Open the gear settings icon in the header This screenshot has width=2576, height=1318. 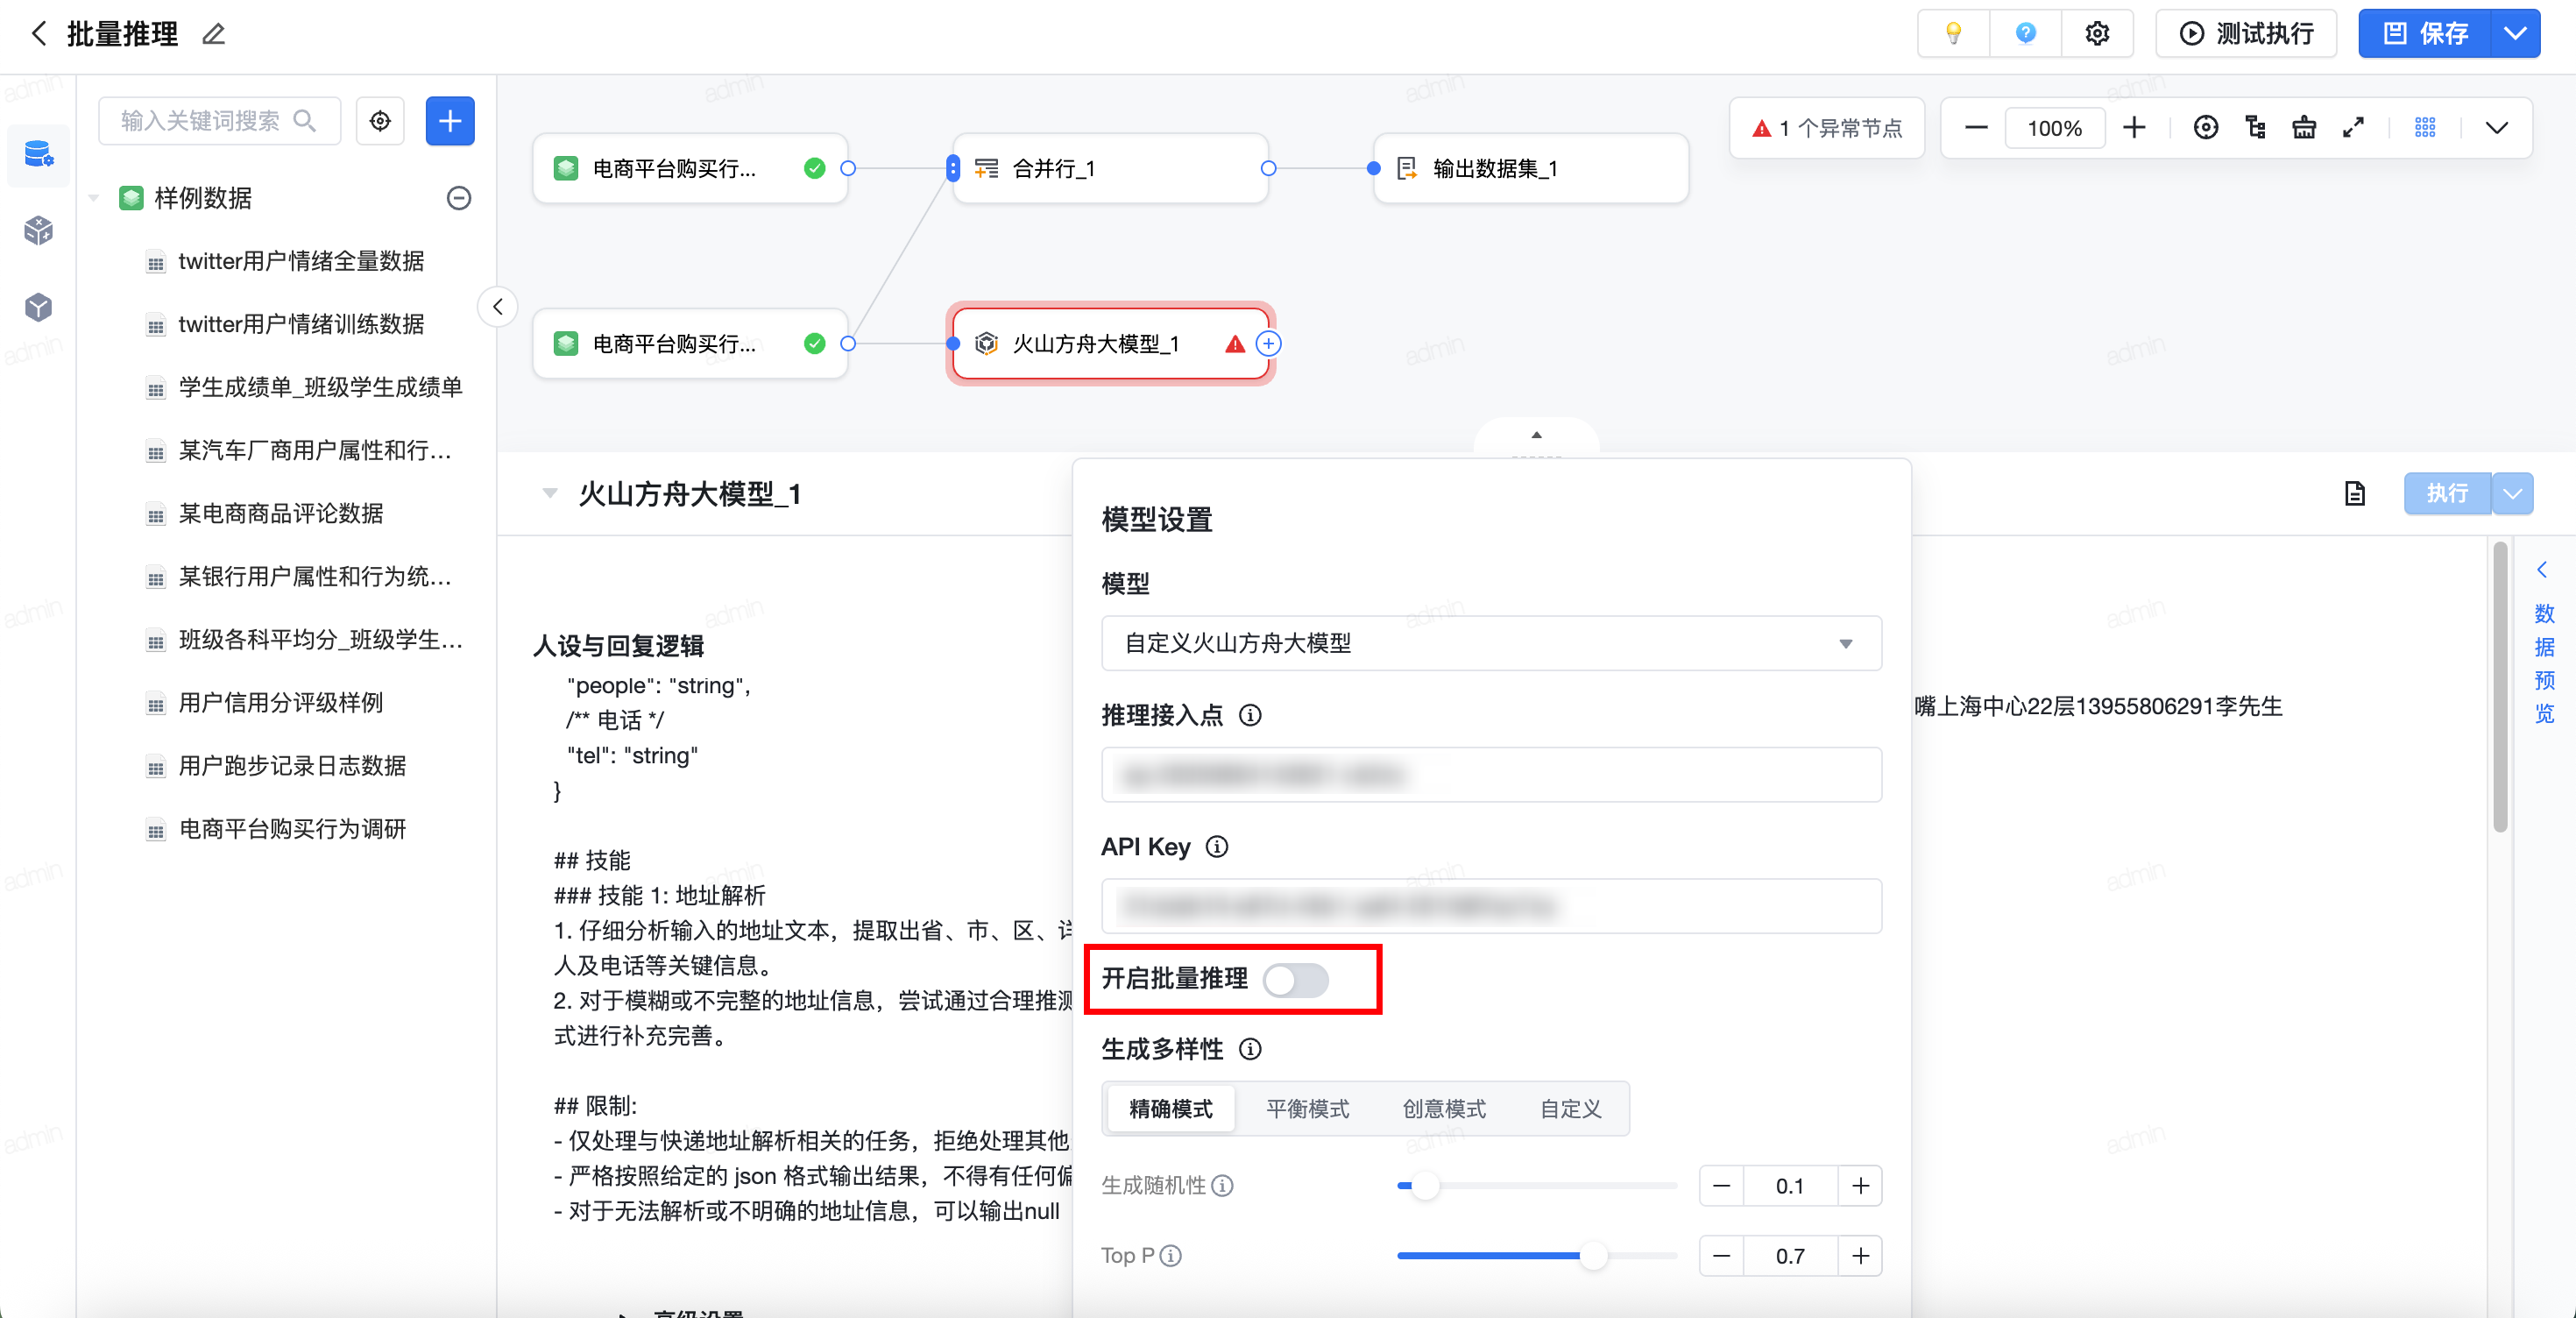tap(2097, 33)
